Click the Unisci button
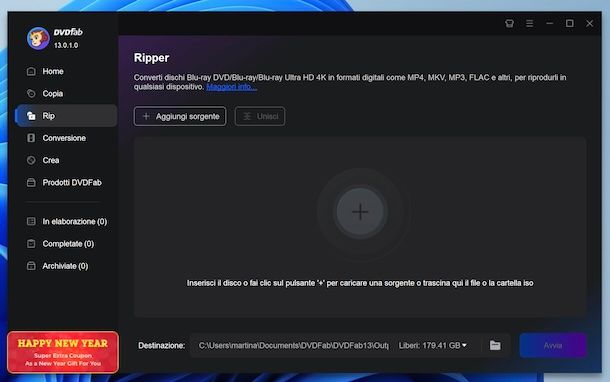 (260, 116)
